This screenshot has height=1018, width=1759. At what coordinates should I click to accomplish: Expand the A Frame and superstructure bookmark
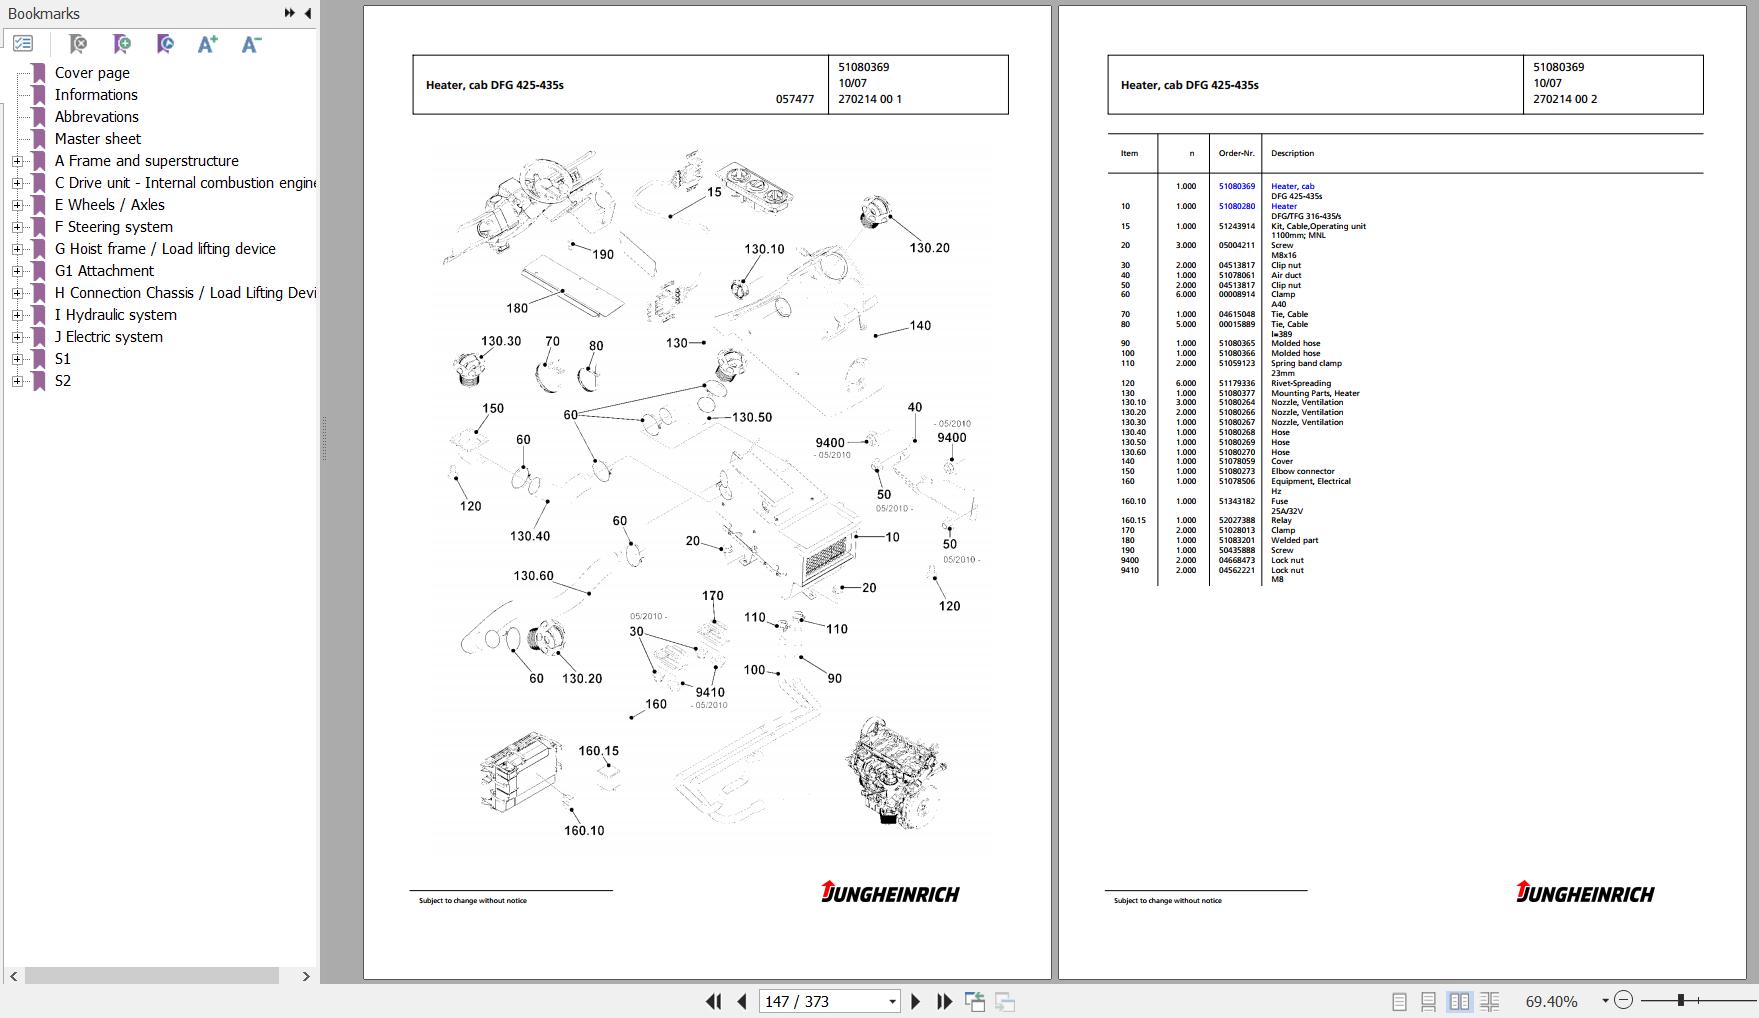click(x=17, y=161)
